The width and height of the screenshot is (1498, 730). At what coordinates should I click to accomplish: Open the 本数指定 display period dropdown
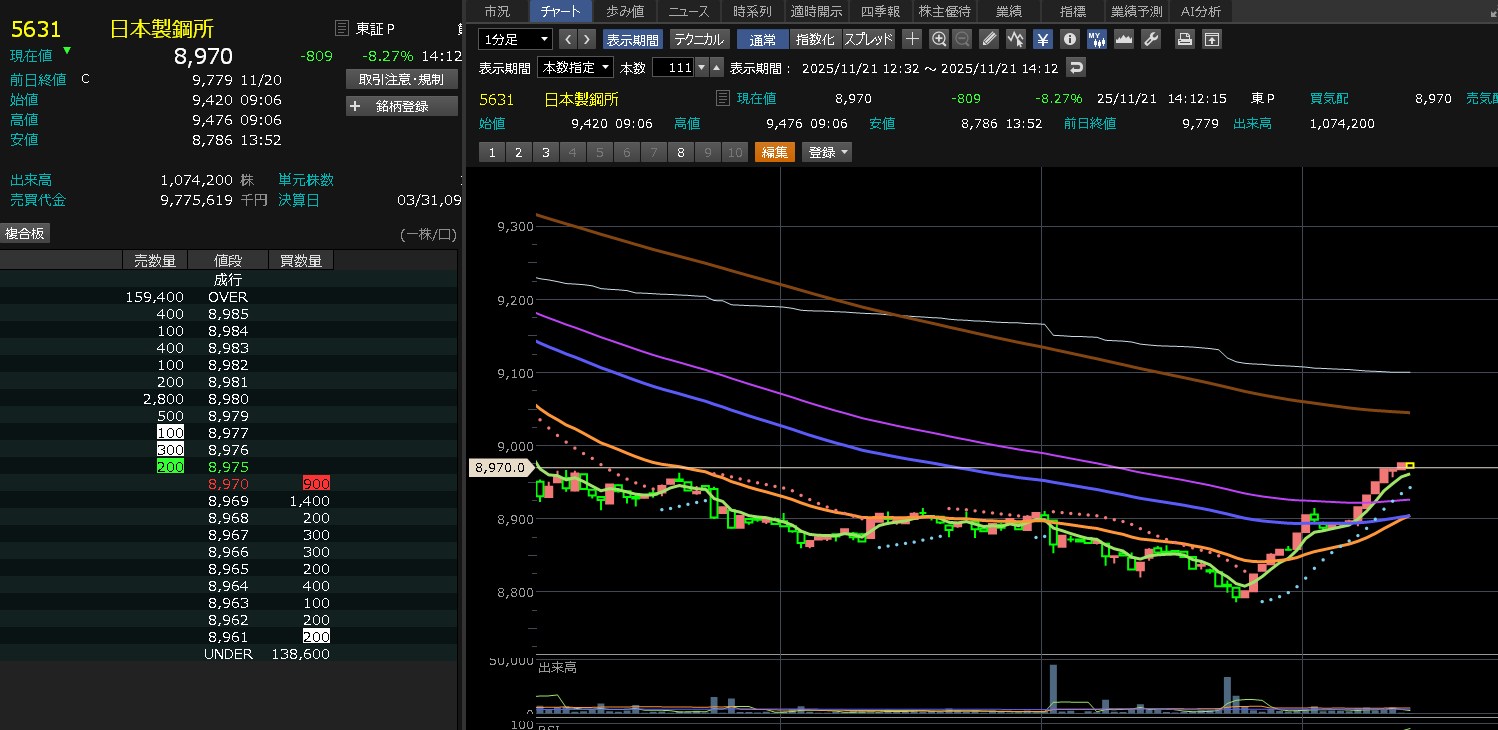(575, 68)
